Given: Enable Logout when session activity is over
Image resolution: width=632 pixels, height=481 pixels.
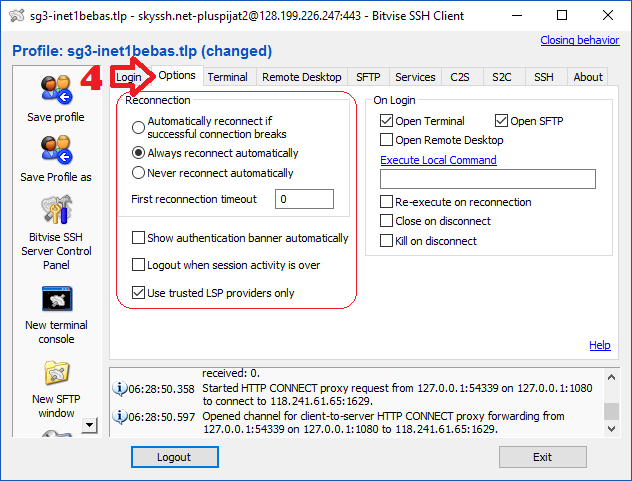Looking at the screenshot, I should 138,264.
